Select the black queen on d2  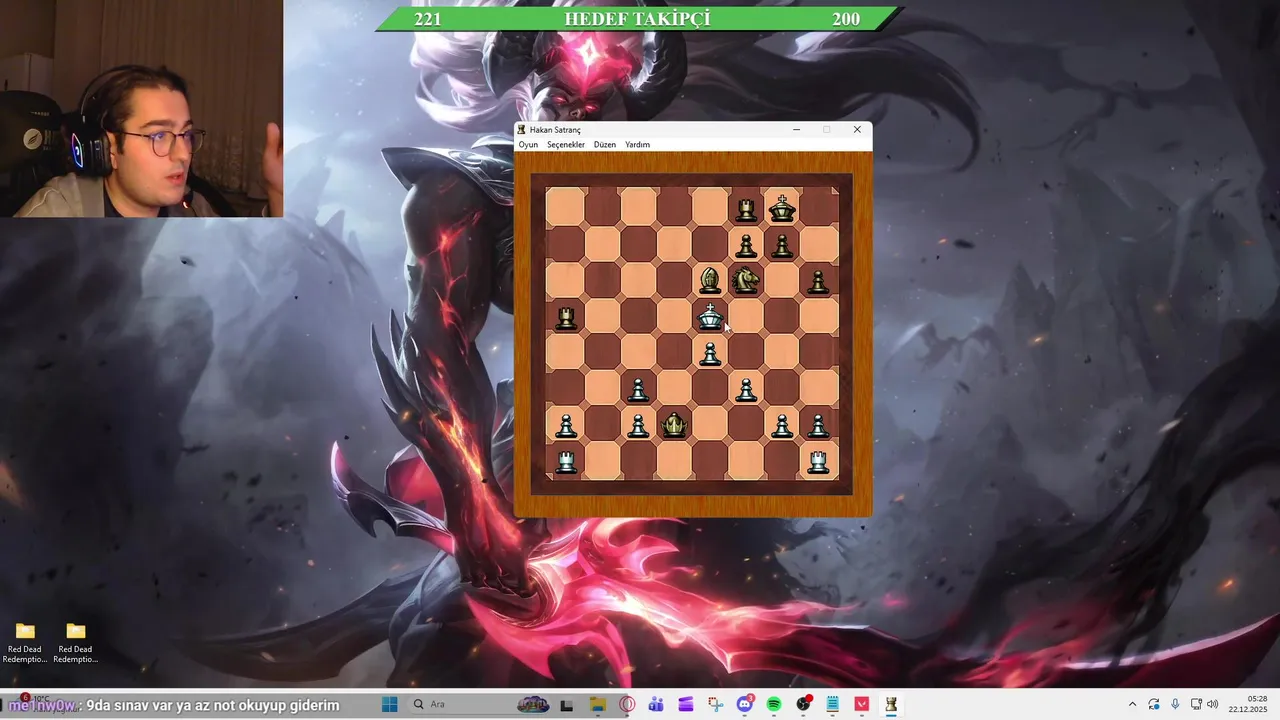674,425
